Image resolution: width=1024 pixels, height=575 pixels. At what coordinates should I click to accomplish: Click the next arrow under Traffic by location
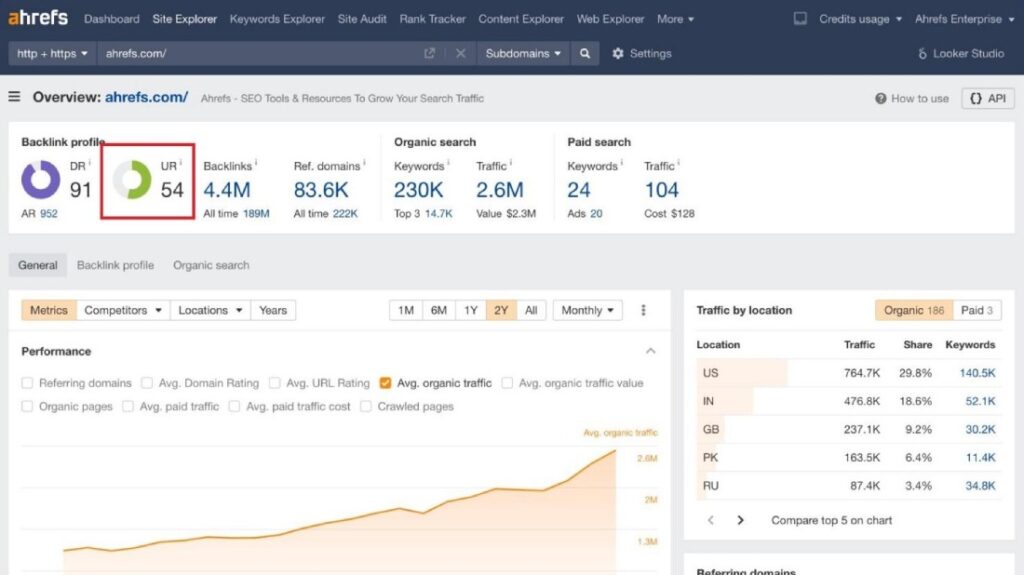(740, 520)
